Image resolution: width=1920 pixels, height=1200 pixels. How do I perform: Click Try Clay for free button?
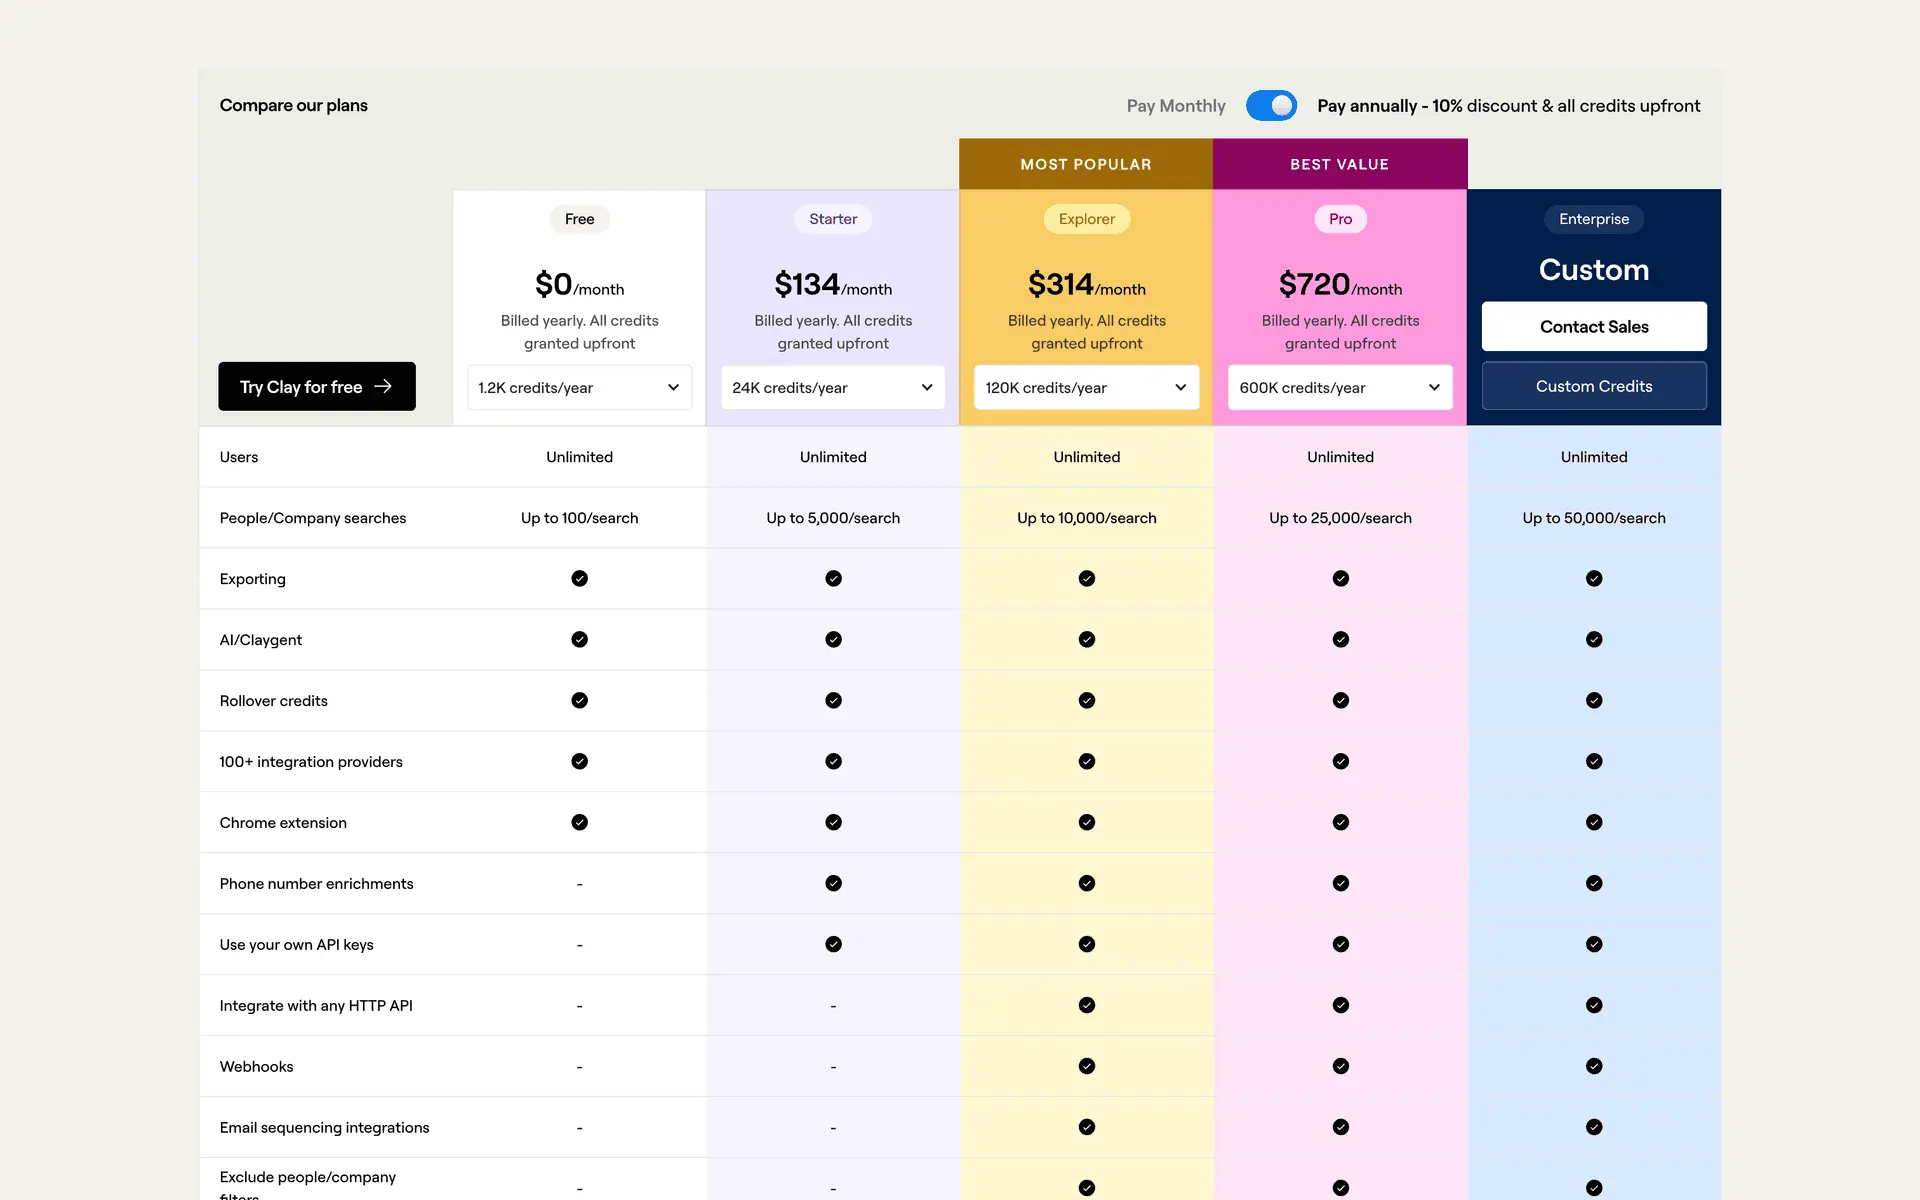pyautogui.click(x=317, y=386)
